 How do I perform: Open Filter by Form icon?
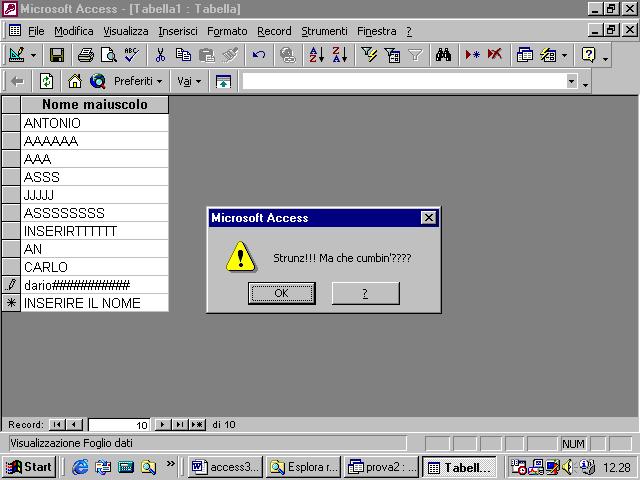click(392, 55)
